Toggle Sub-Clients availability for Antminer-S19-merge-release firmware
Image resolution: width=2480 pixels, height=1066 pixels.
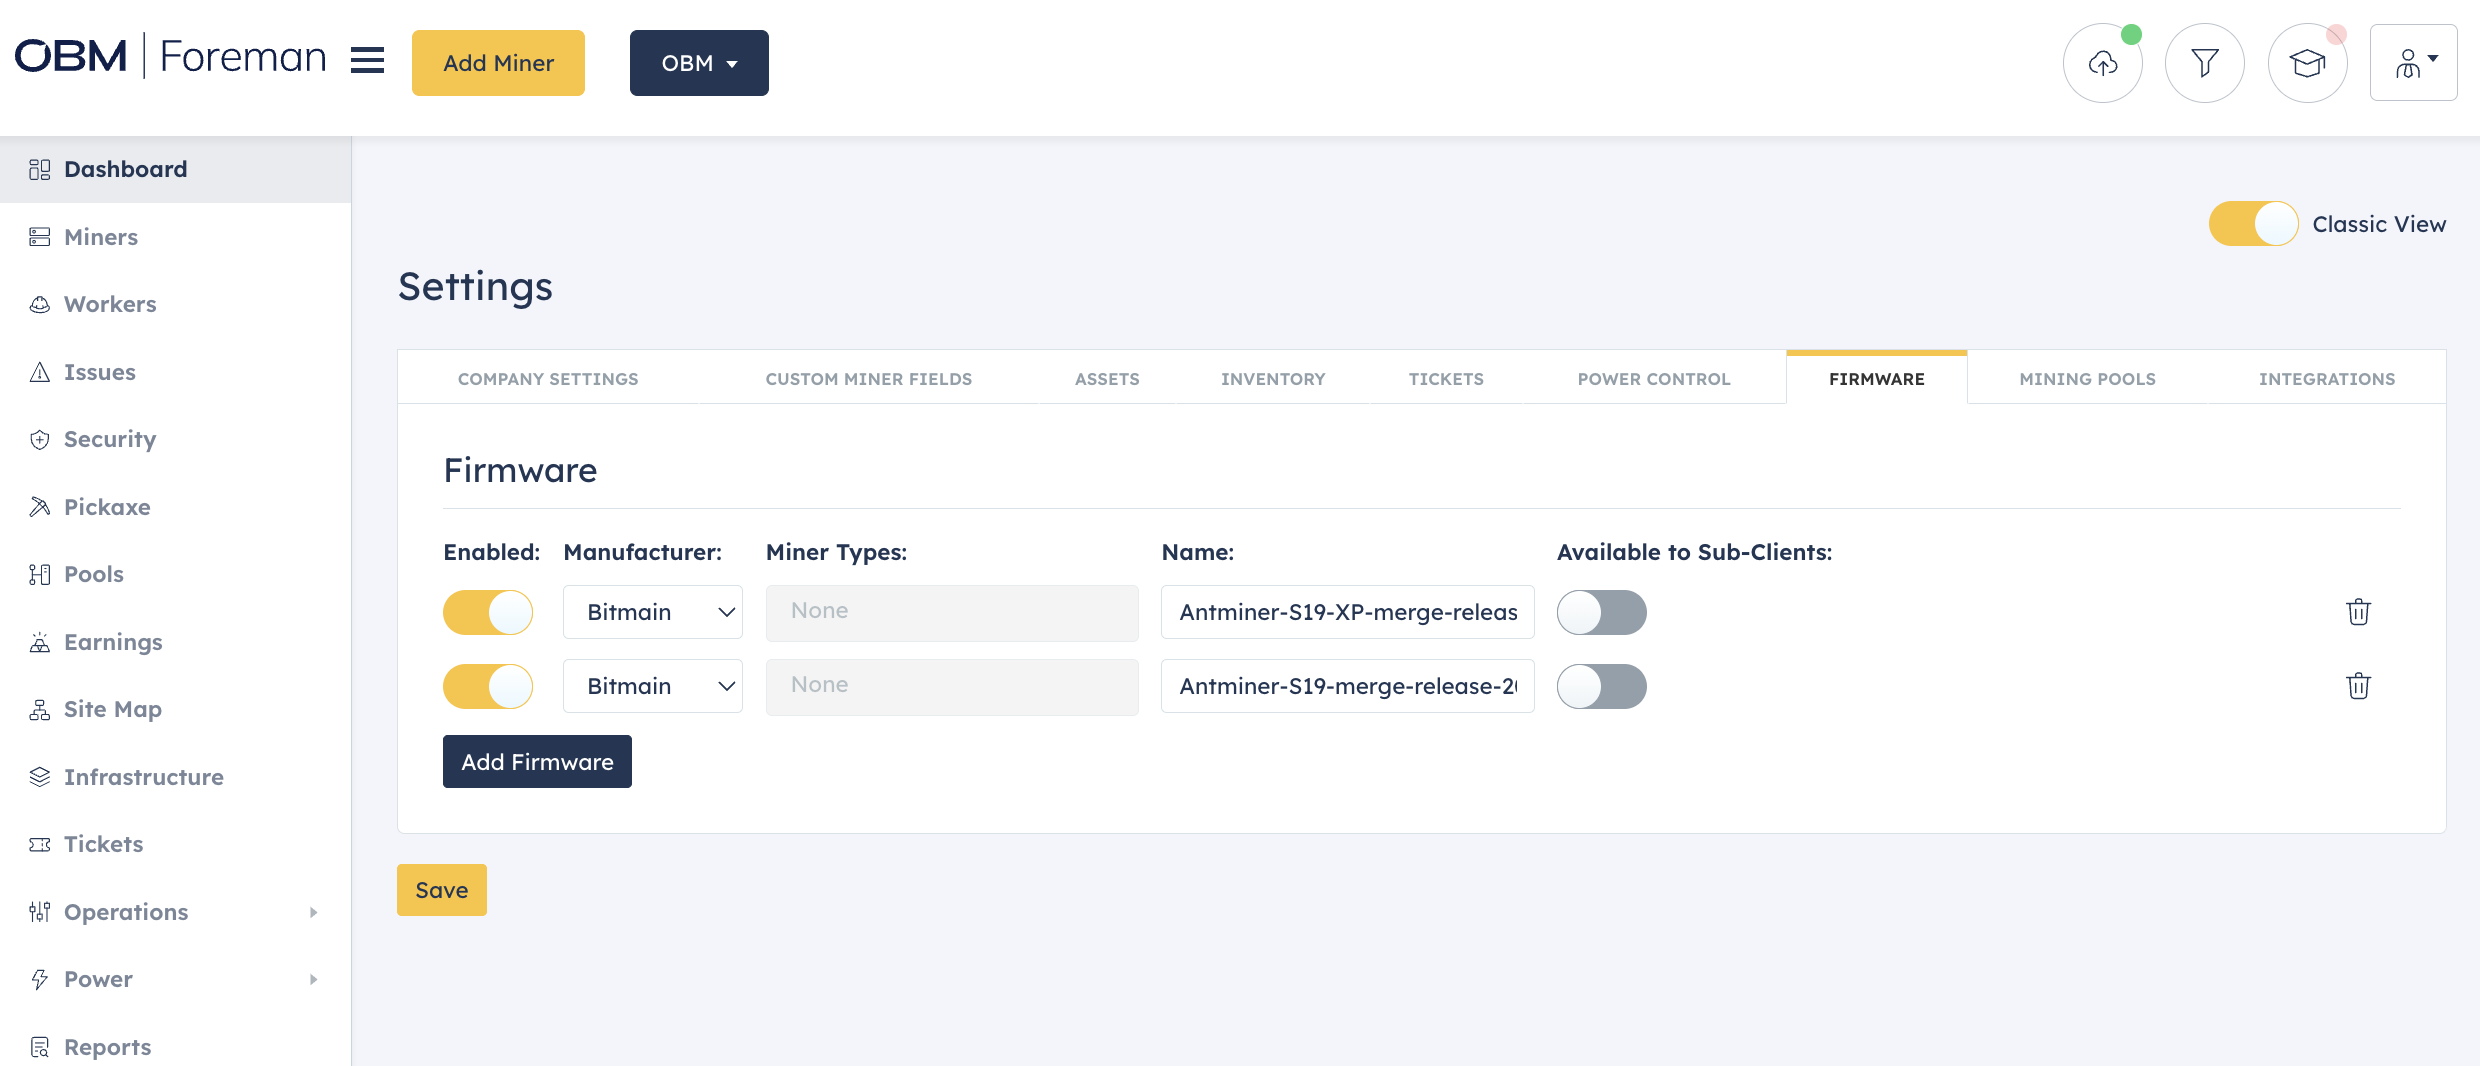(x=1601, y=686)
